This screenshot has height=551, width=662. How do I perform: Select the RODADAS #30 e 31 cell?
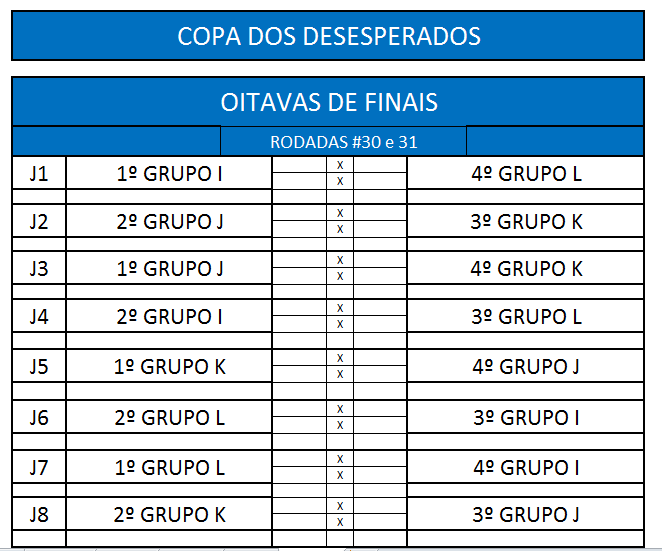click(x=343, y=141)
